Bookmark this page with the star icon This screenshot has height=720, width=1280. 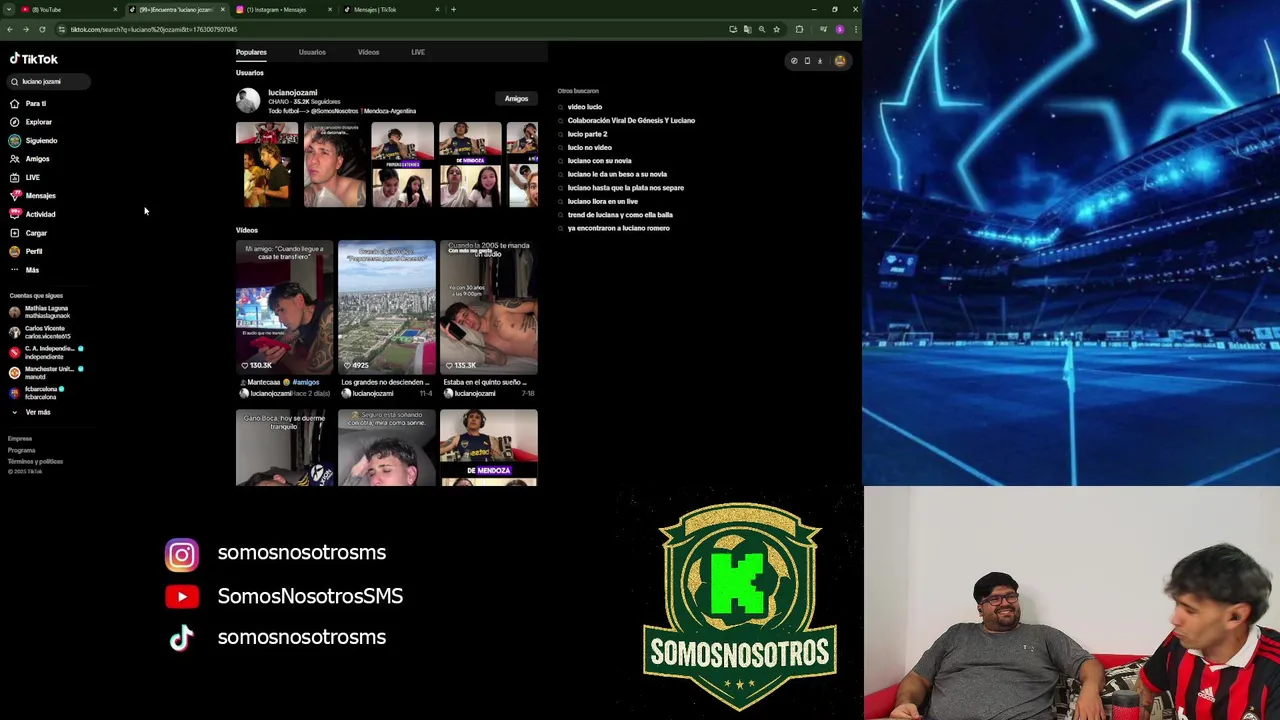click(776, 29)
